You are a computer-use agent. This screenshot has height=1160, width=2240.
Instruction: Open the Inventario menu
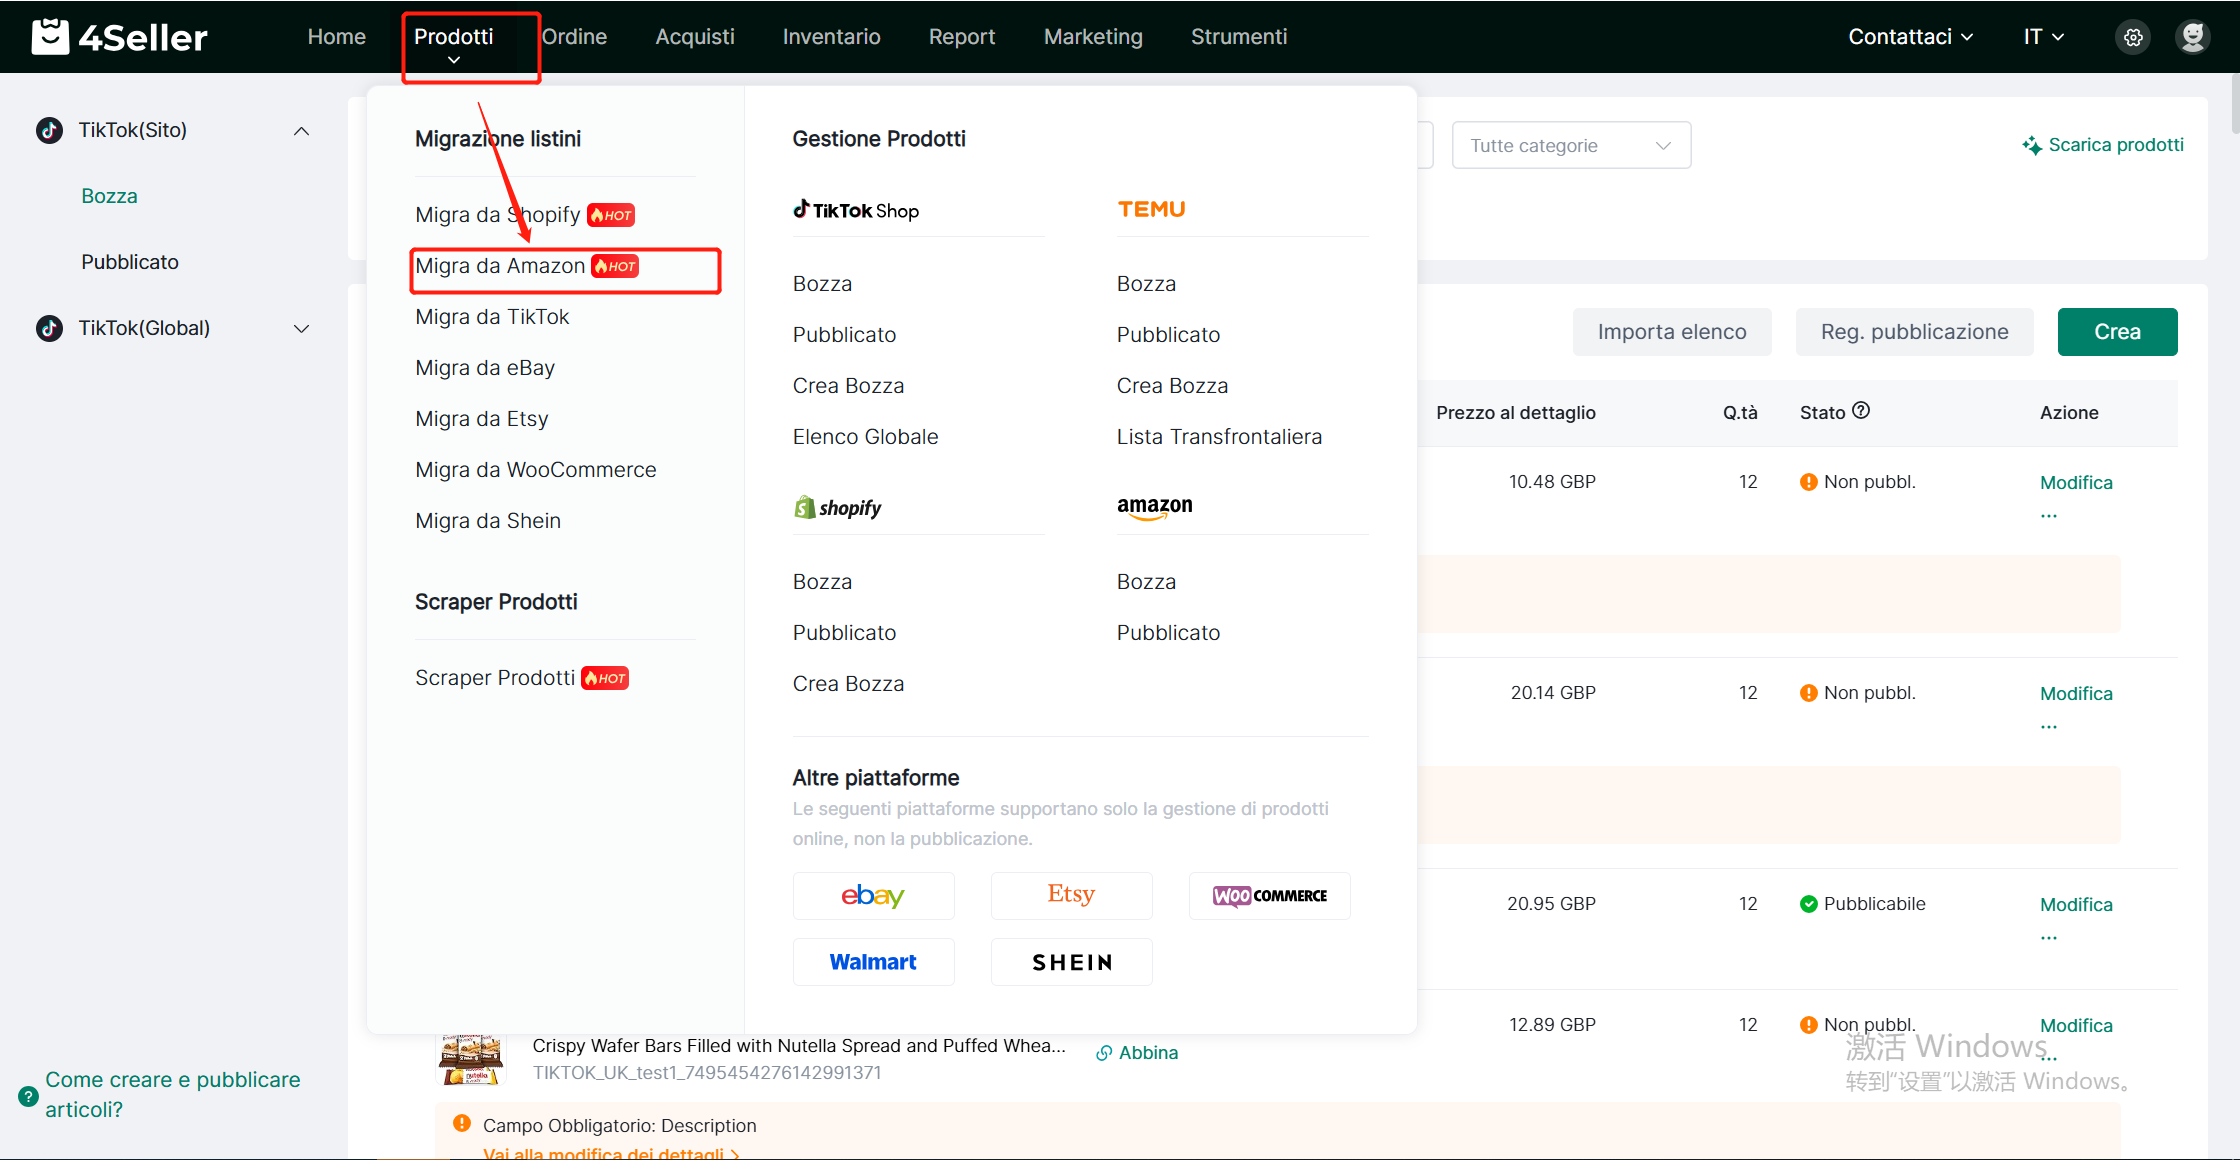831,37
